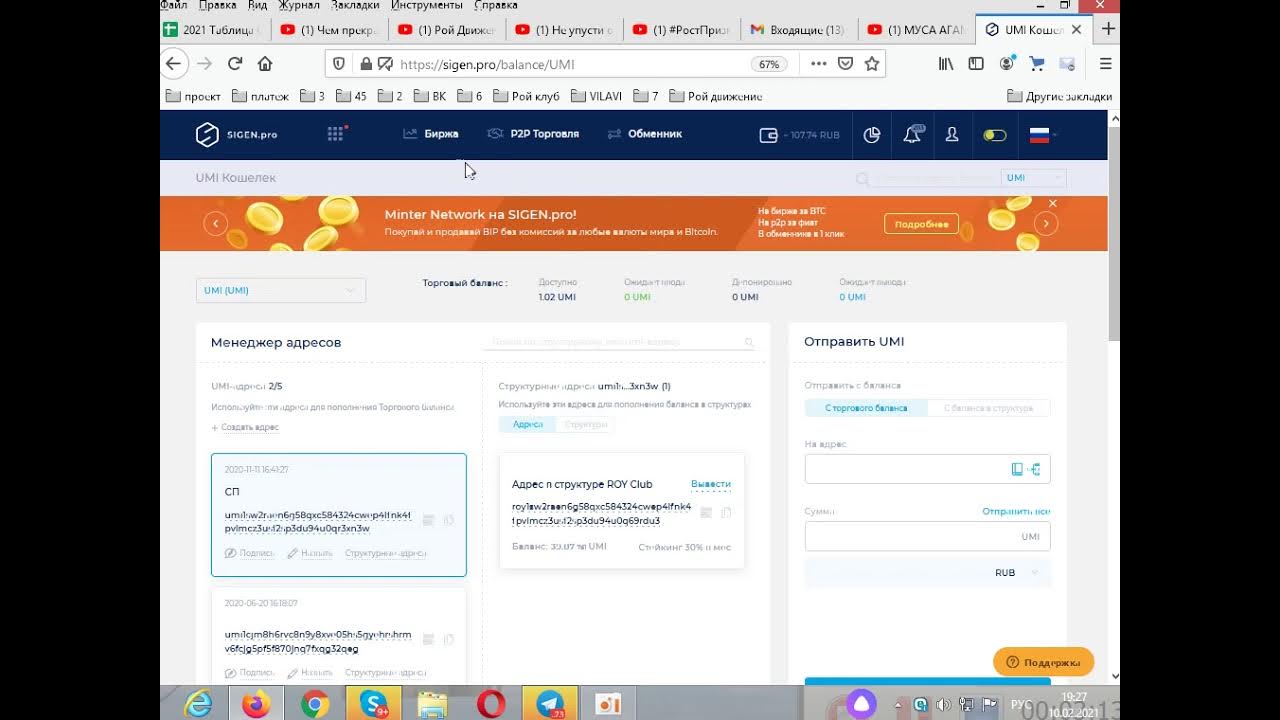
Task: Go to previous banner slide
Action: [x=216, y=224]
